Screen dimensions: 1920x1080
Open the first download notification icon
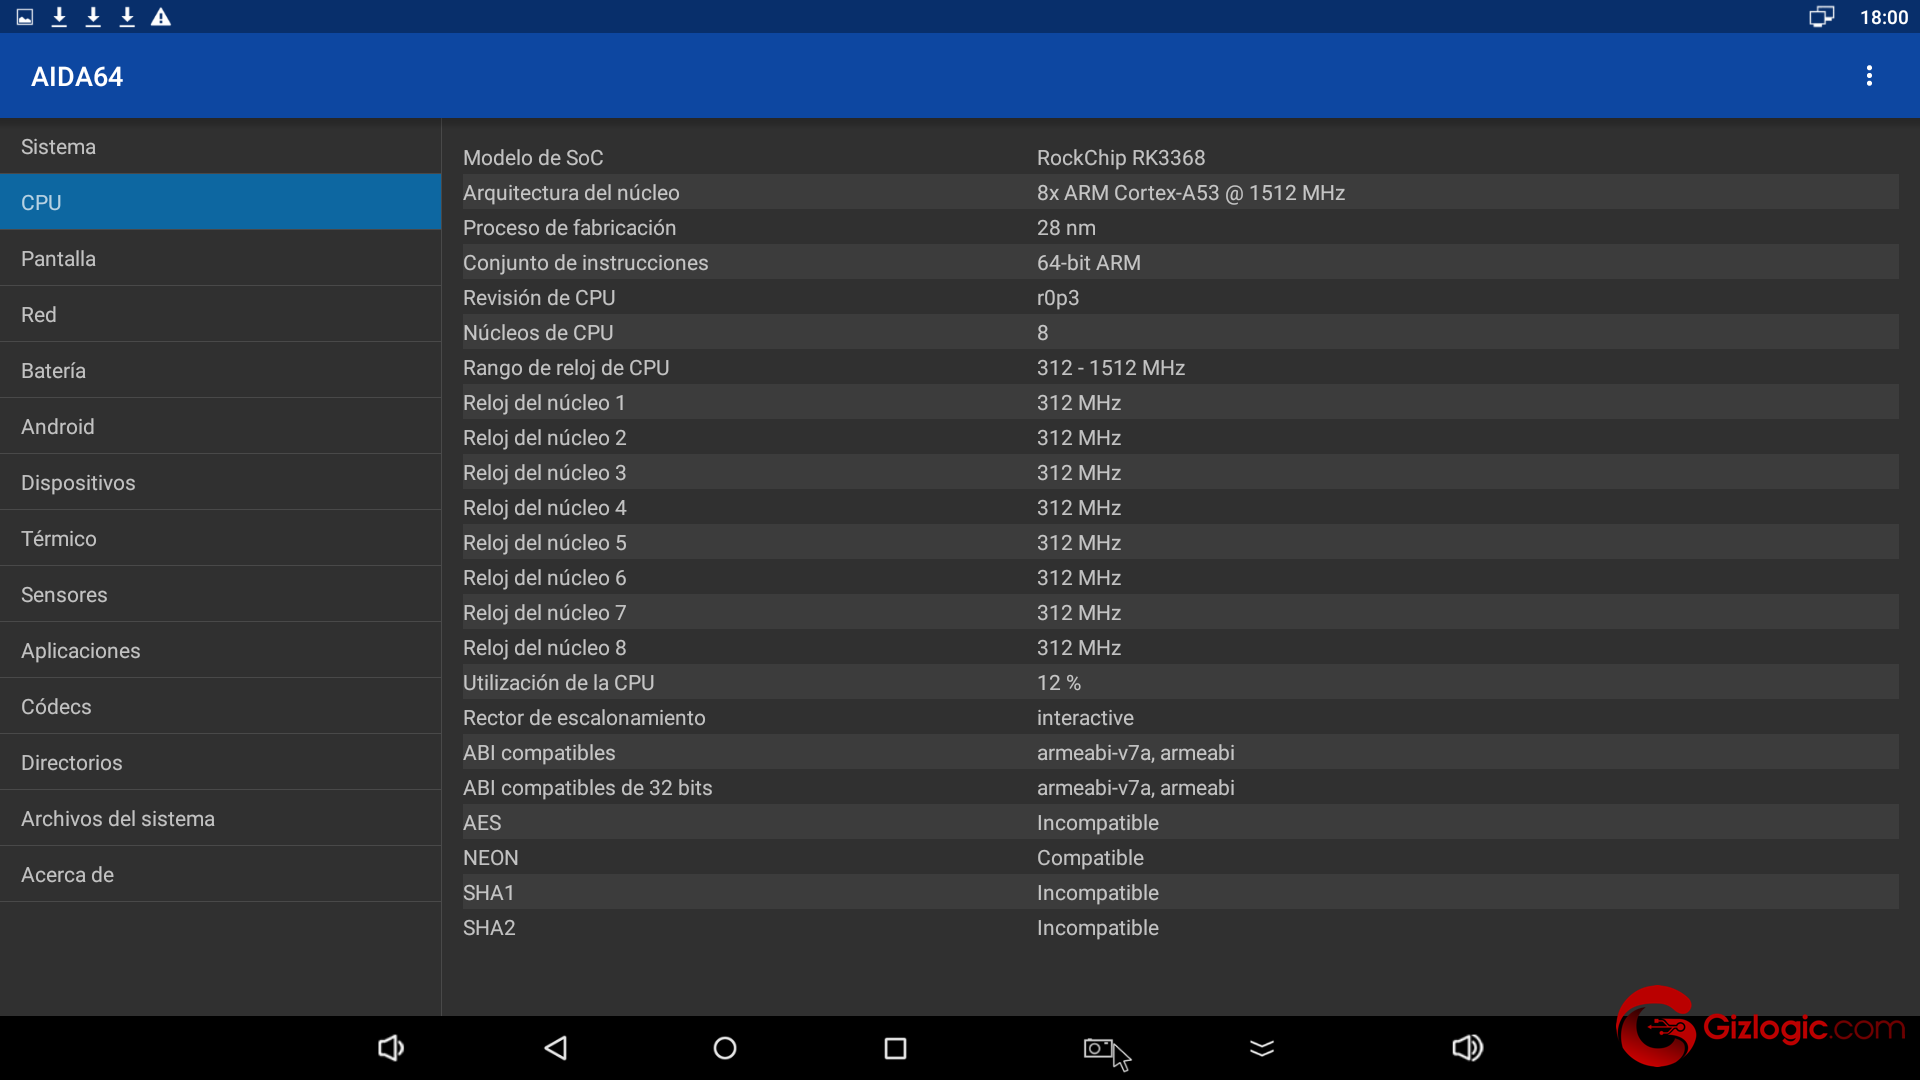click(x=59, y=17)
